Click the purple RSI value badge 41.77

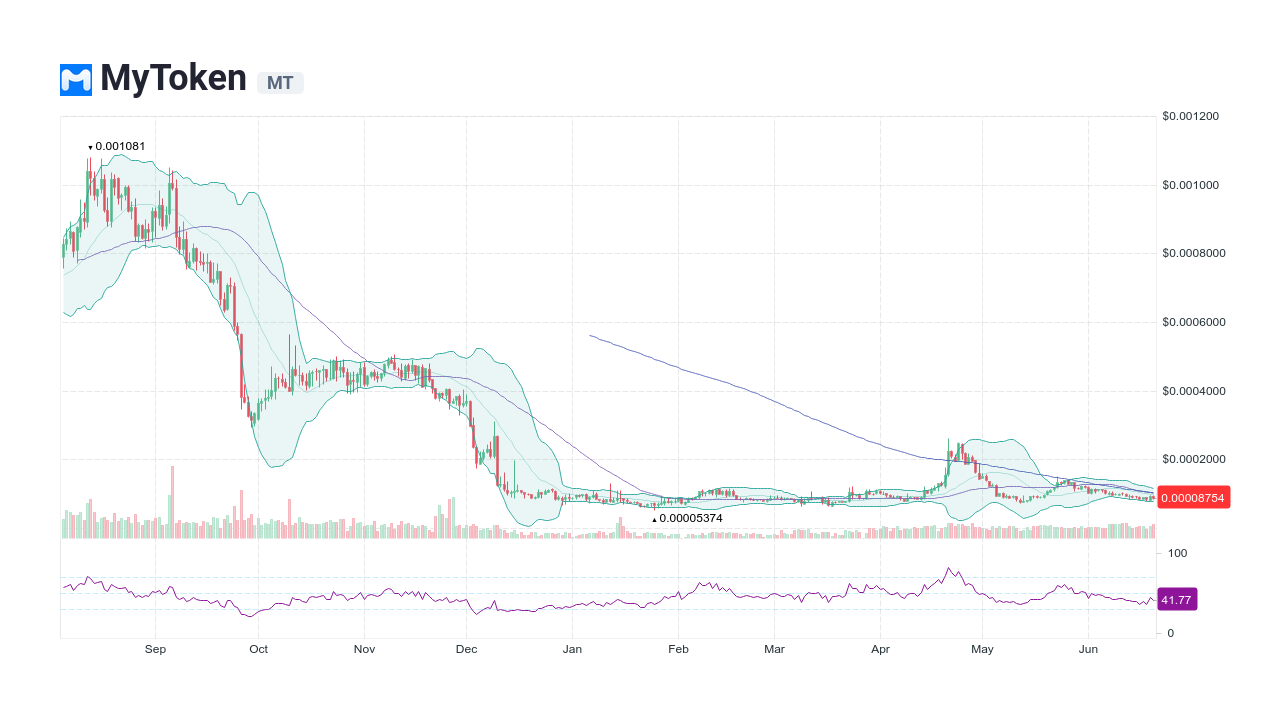coord(1175,599)
